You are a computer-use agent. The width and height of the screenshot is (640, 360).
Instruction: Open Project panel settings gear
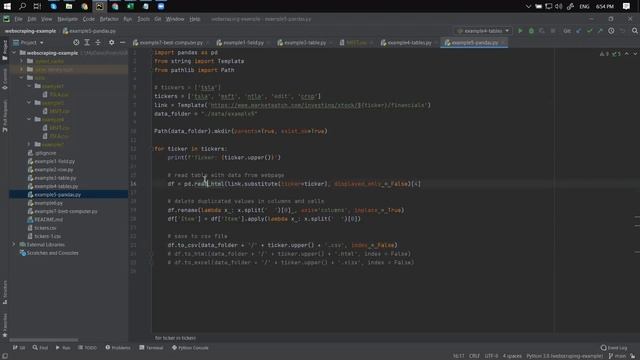[111, 42]
